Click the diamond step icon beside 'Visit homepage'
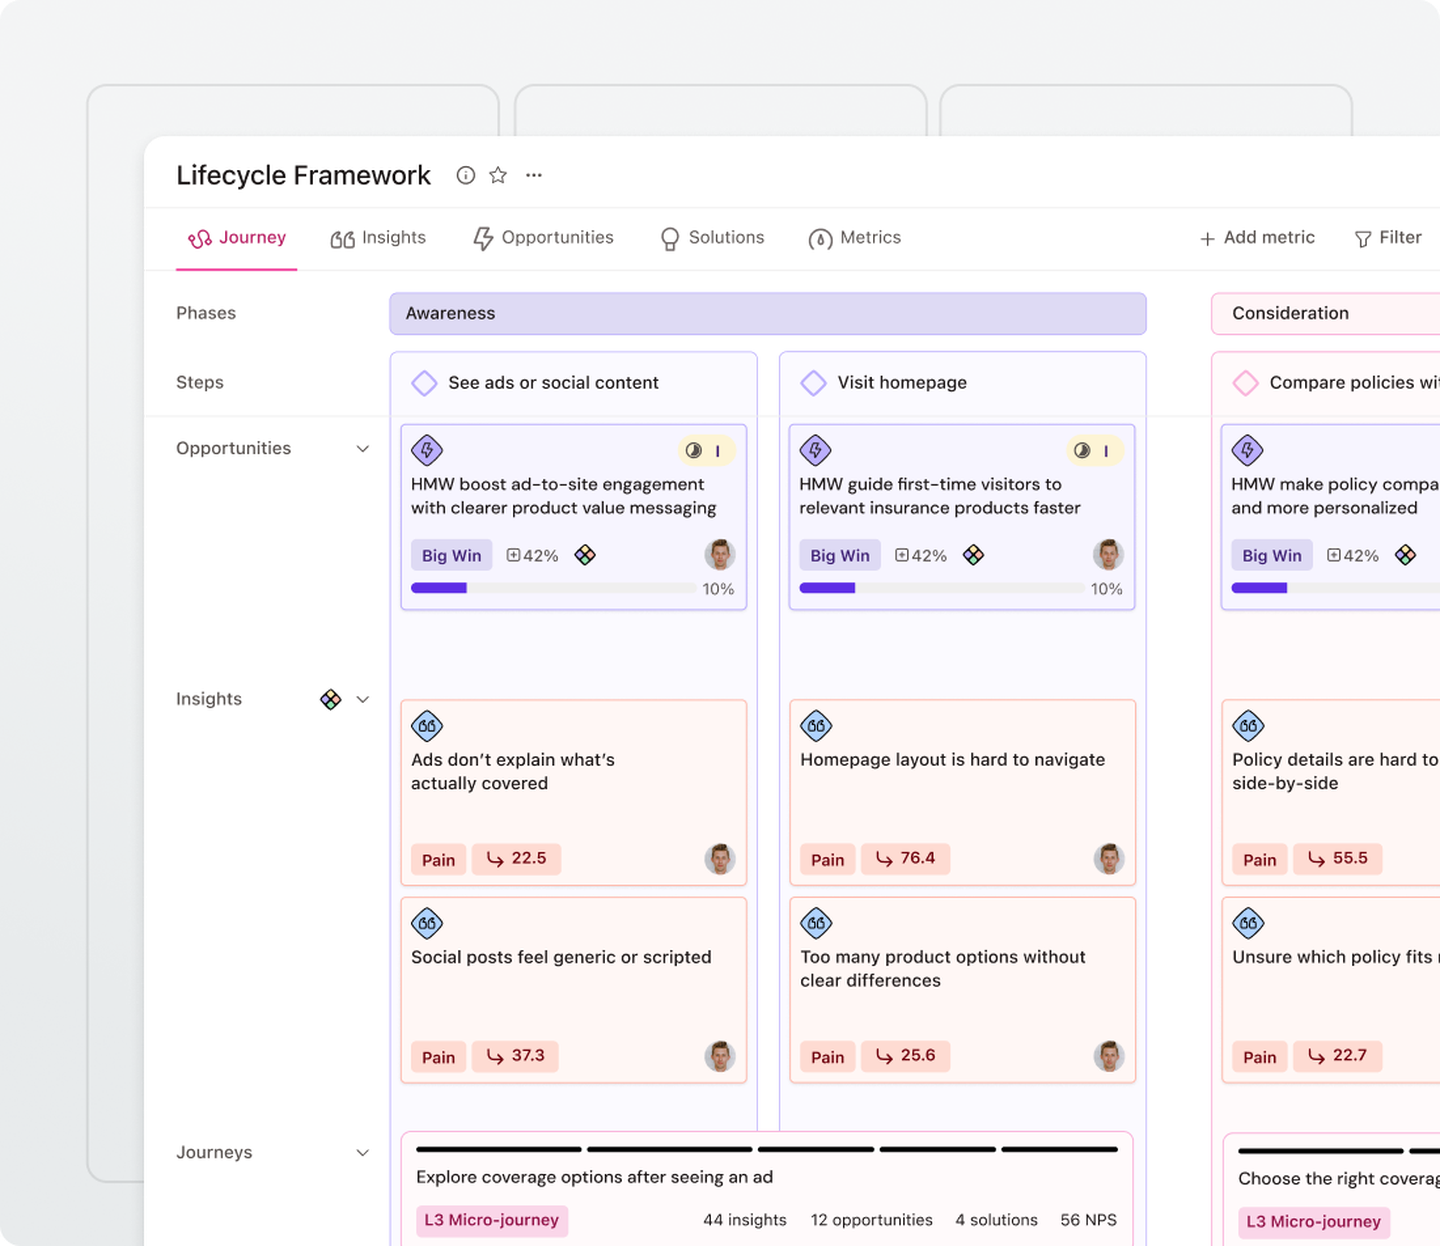Screen dimensions: 1440x1246 point(813,383)
